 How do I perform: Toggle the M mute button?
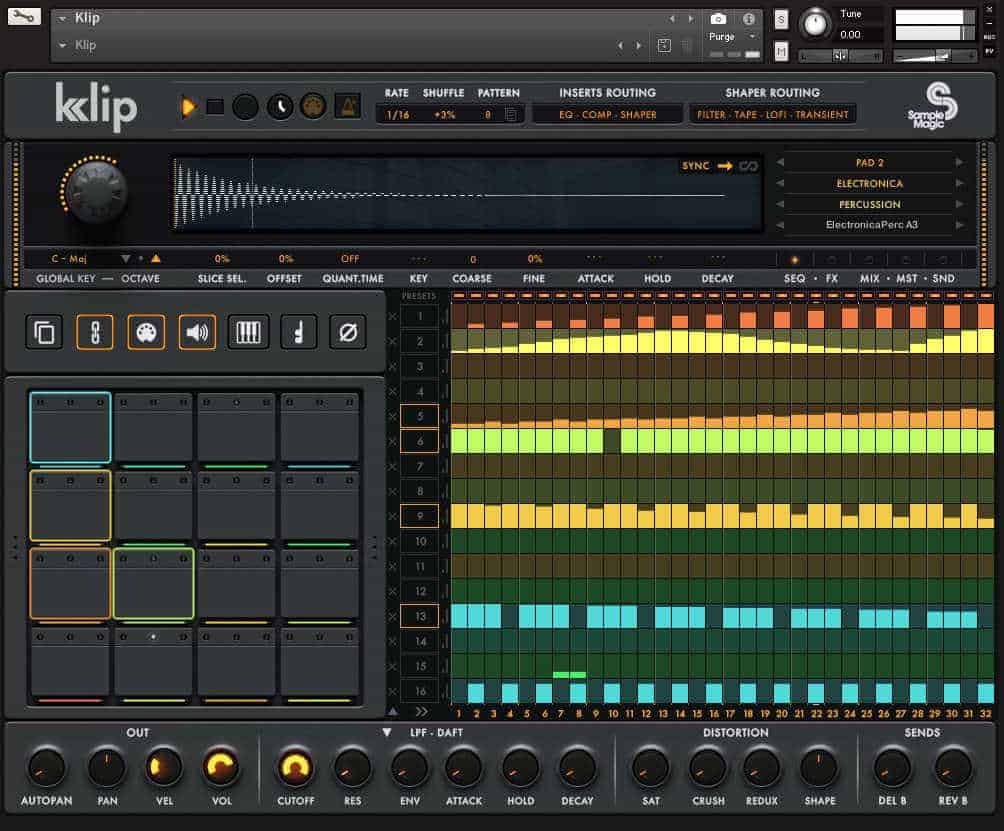tap(781, 51)
